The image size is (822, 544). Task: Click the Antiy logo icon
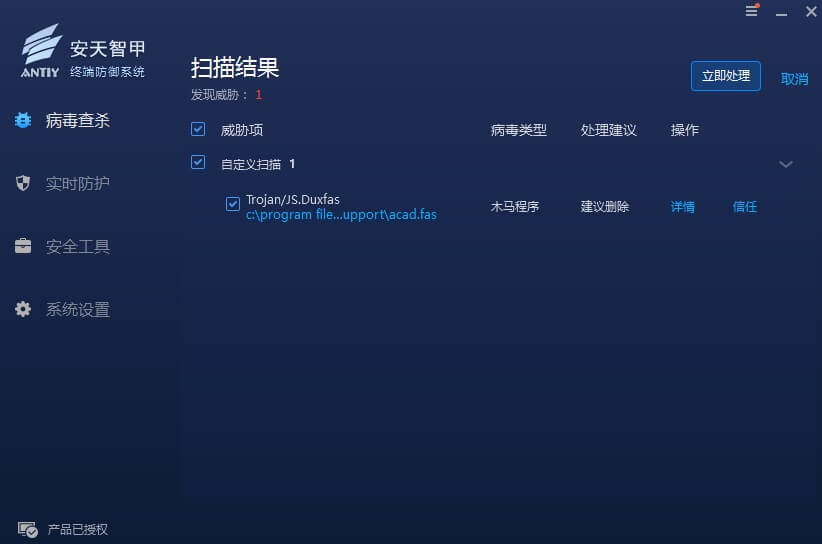(x=41, y=52)
